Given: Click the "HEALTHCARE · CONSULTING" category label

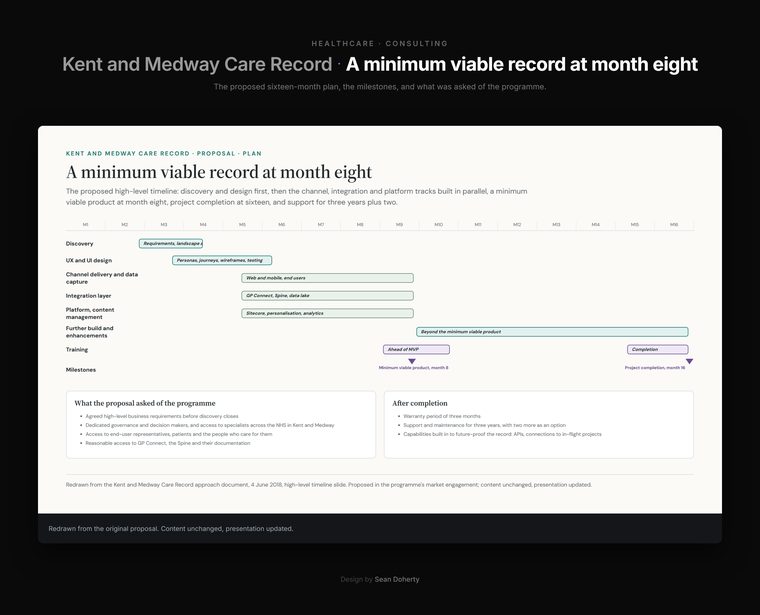Looking at the screenshot, I should tap(380, 44).
